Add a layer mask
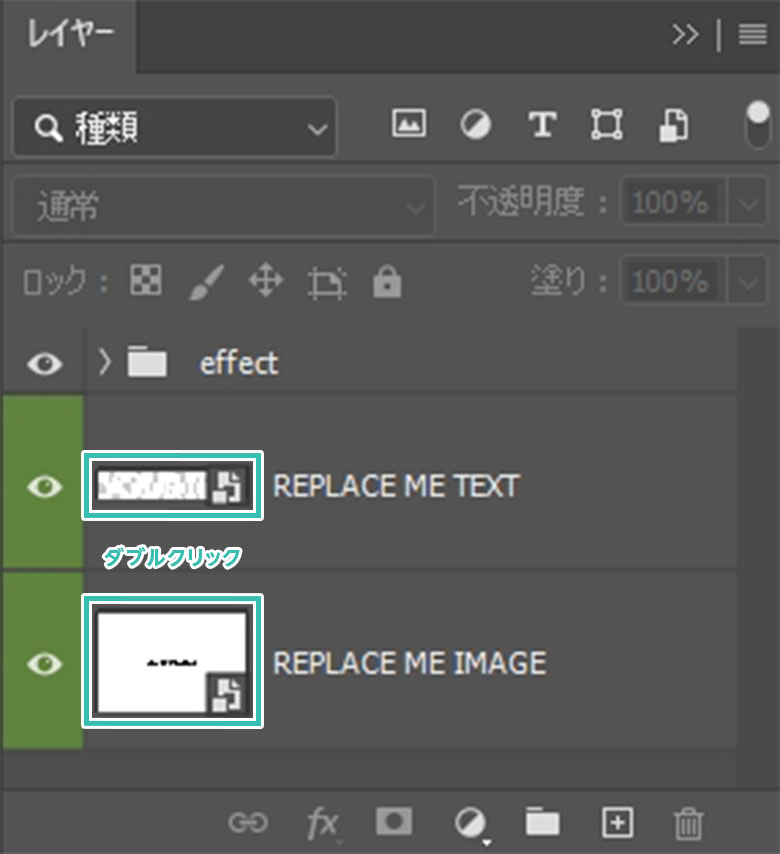 (394, 822)
